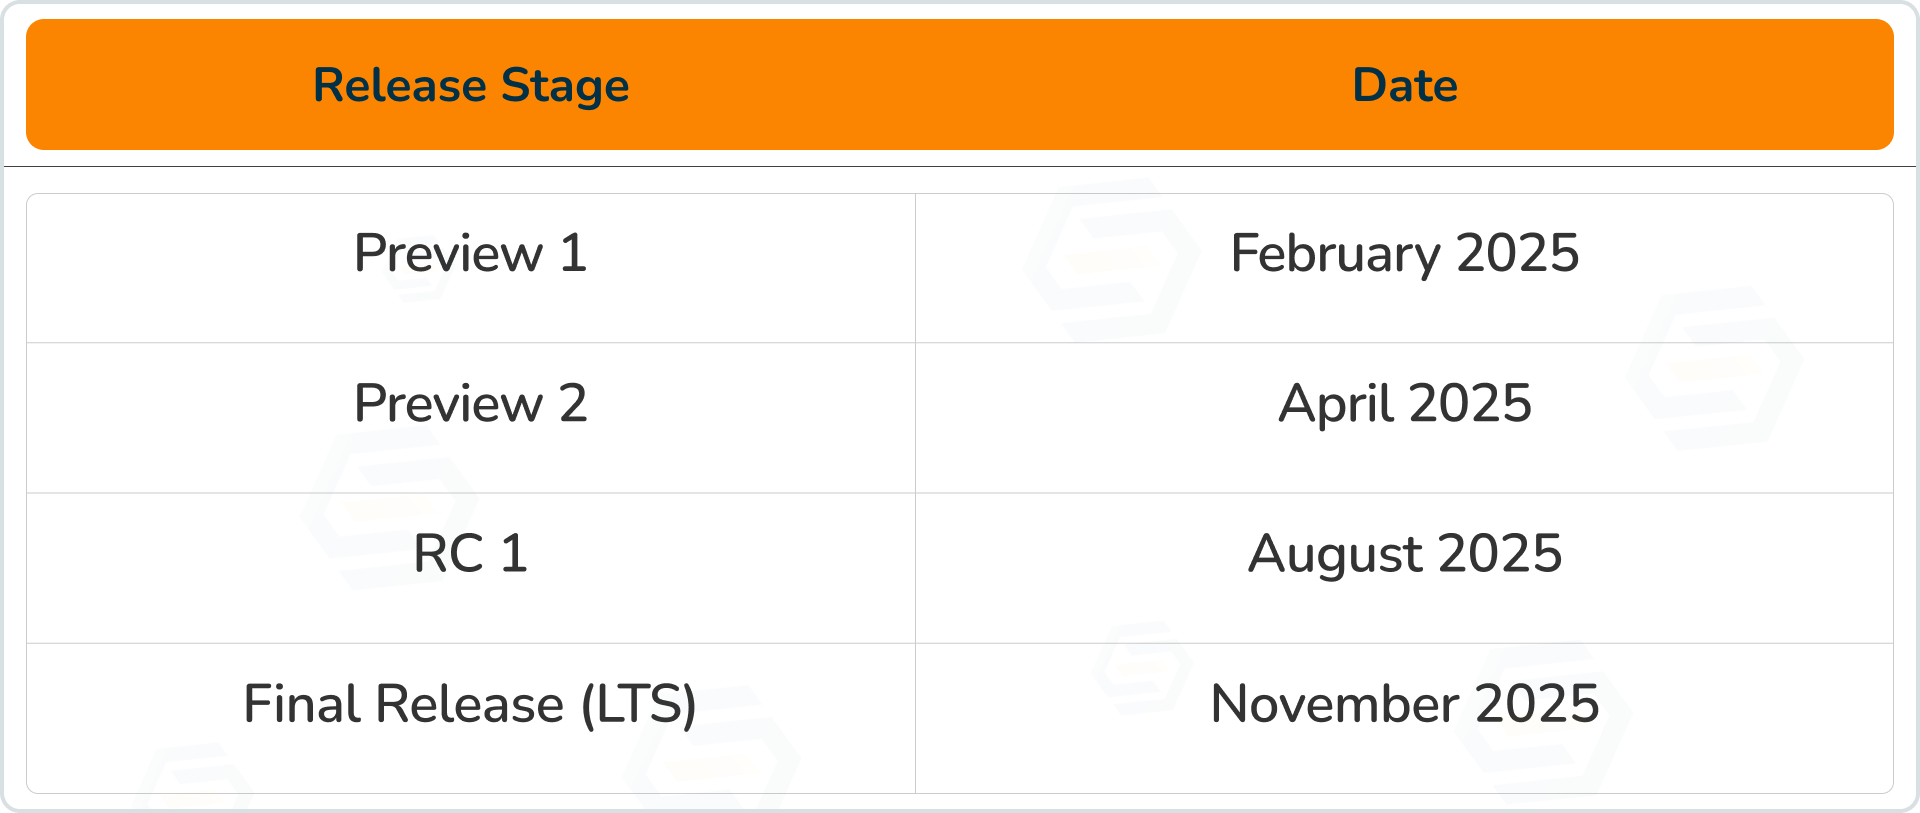Click watermark logo below-right of Final Release (LTS)
1920x813 pixels.
[x=712, y=762]
